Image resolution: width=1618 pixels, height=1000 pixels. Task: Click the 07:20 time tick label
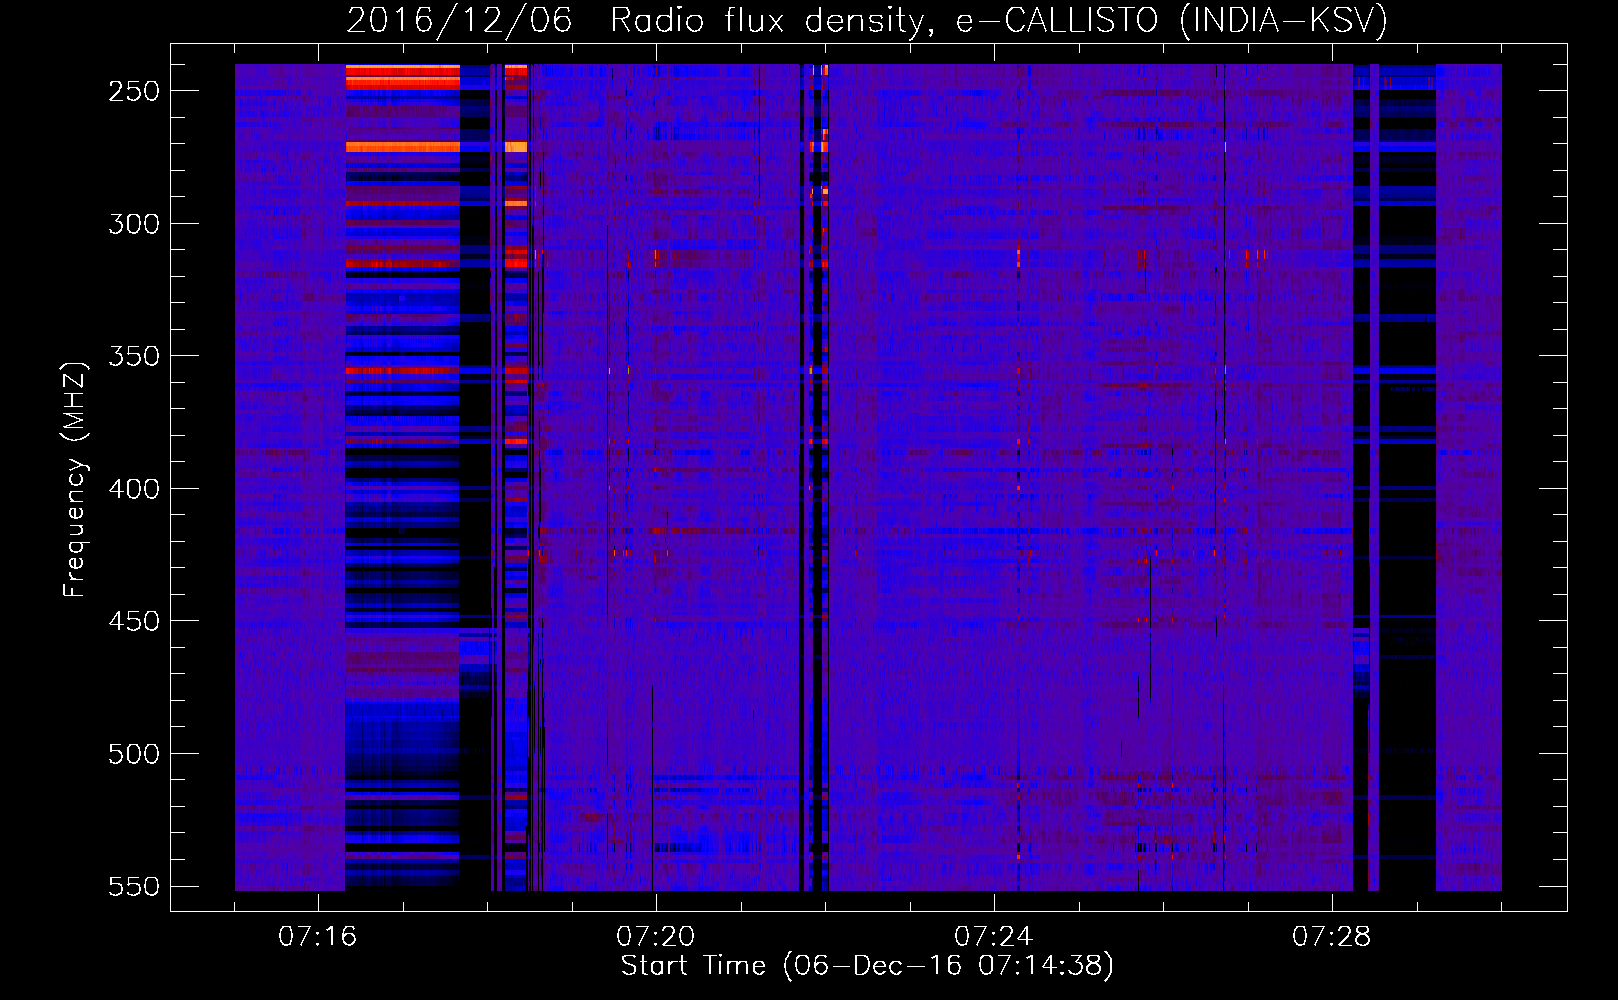(x=656, y=937)
